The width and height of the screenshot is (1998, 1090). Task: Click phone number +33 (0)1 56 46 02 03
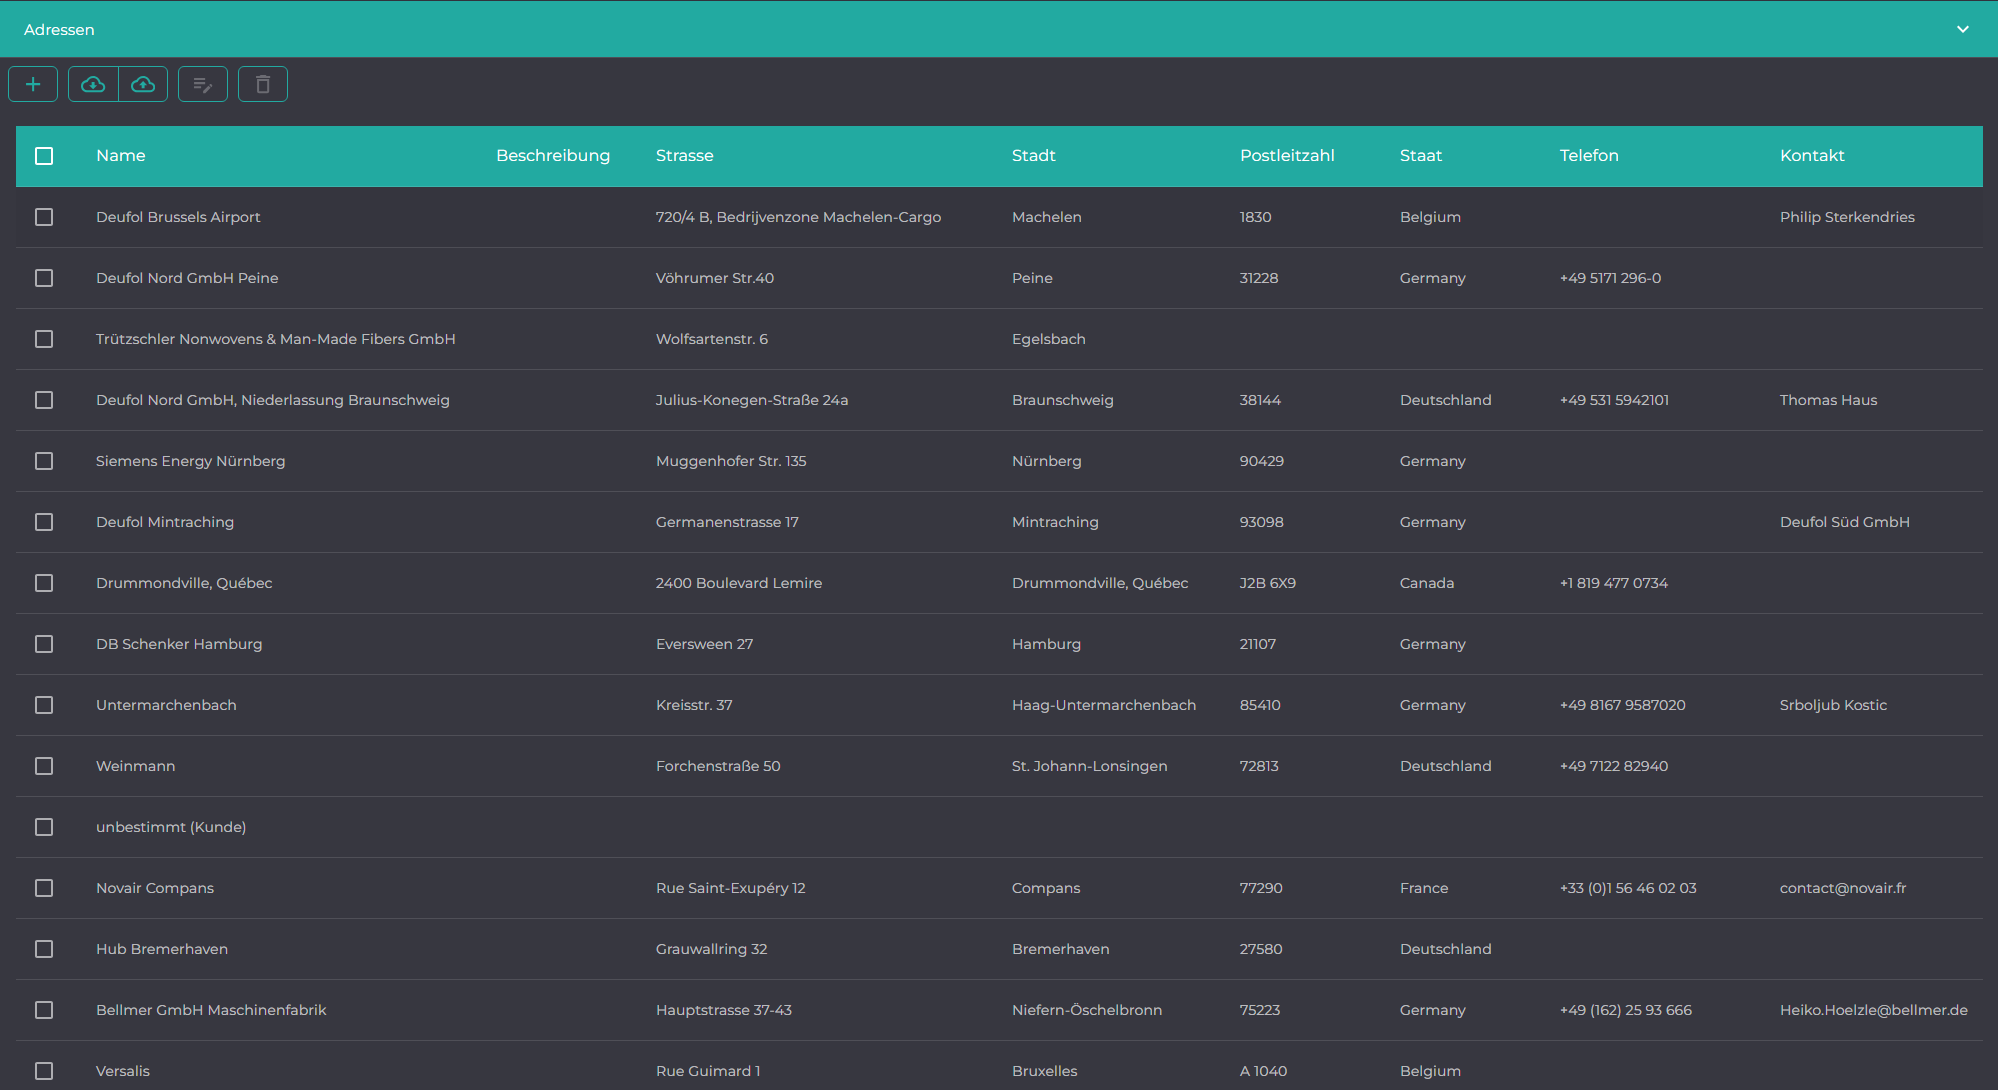(x=1628, y=888)
